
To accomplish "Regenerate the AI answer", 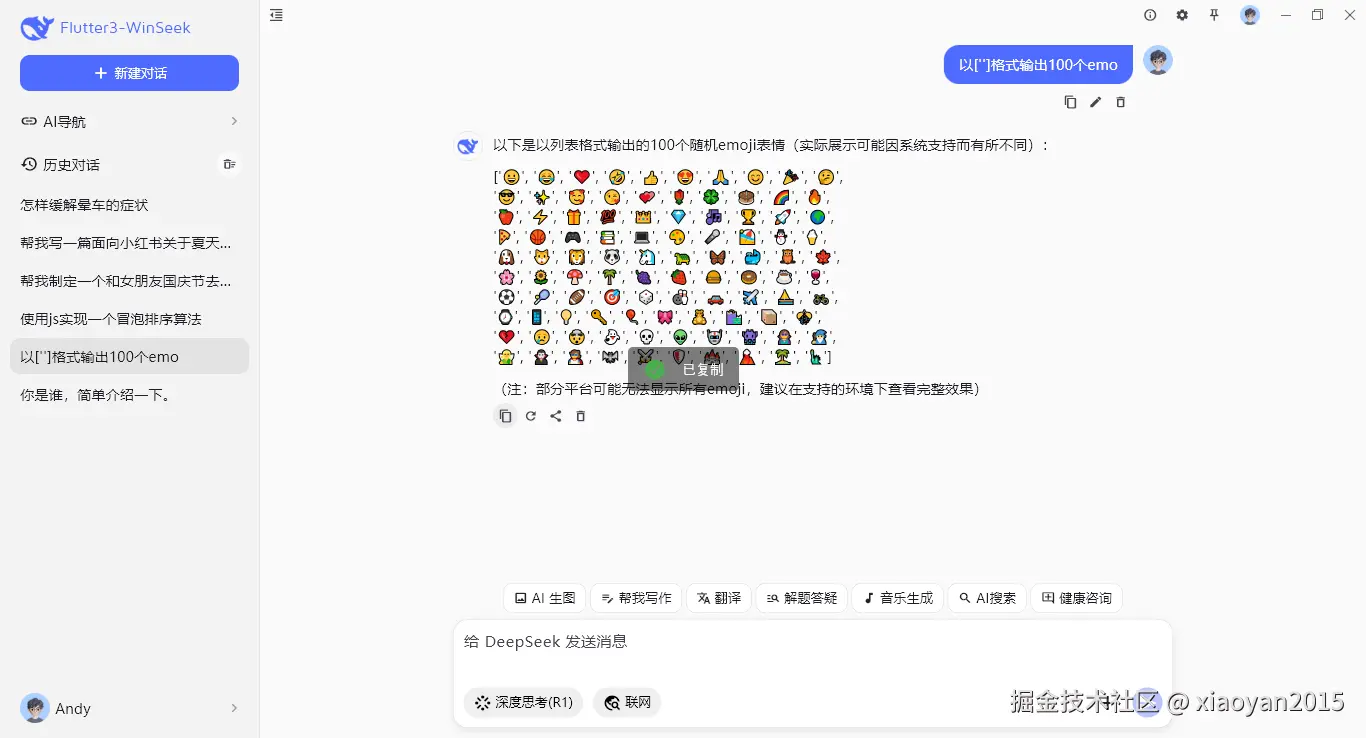I will pyautogui.click(x=531, y=416).
